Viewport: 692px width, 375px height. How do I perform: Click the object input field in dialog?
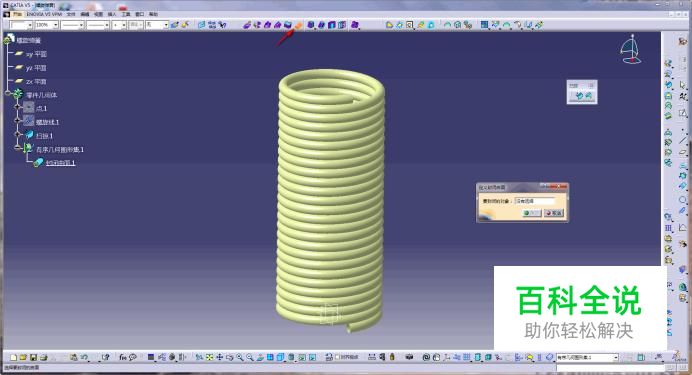[x=535, y=201]
